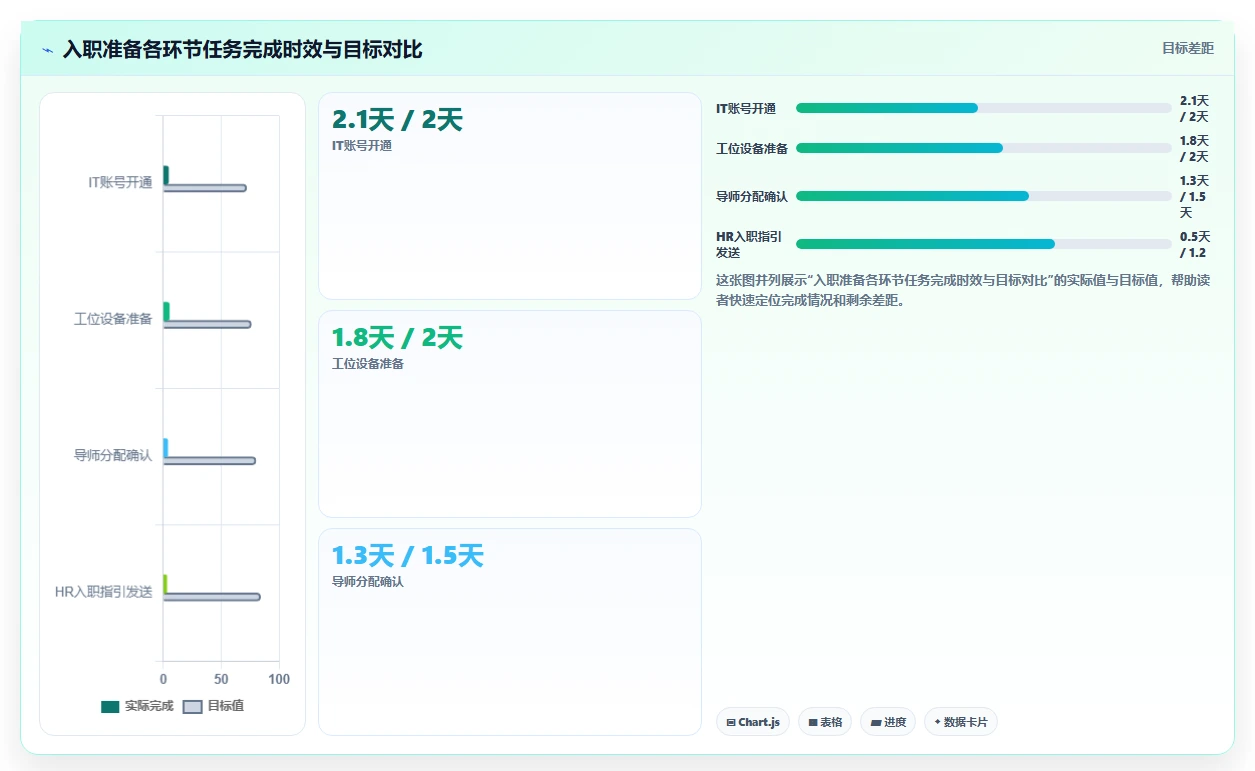Open the 1.8天 / 2天 data card

tap(510, 414)
